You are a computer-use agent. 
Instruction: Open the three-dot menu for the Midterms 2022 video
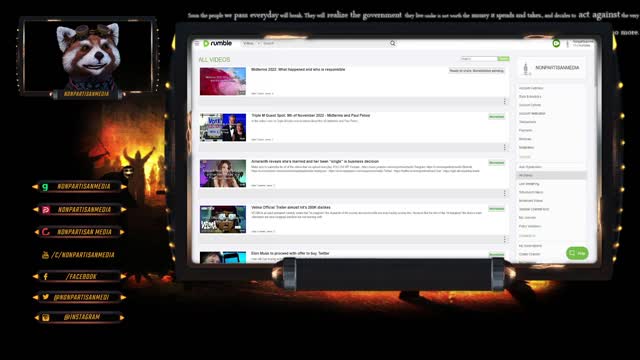pyautogui.click(x=504, y=101)
